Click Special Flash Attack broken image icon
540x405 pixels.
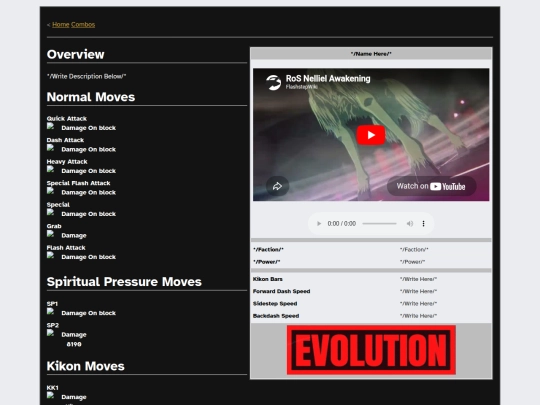51,191
